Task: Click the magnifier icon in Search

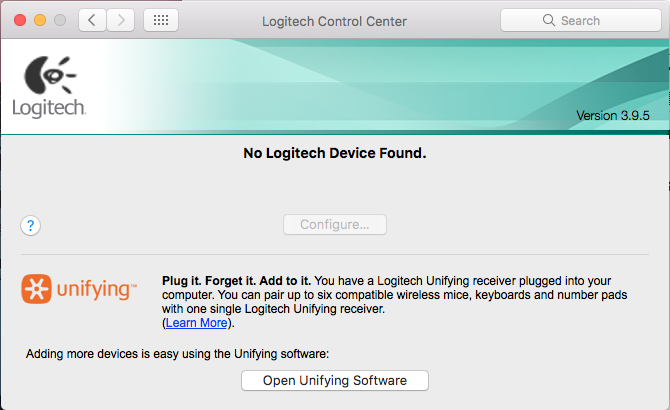Action: 548,20
